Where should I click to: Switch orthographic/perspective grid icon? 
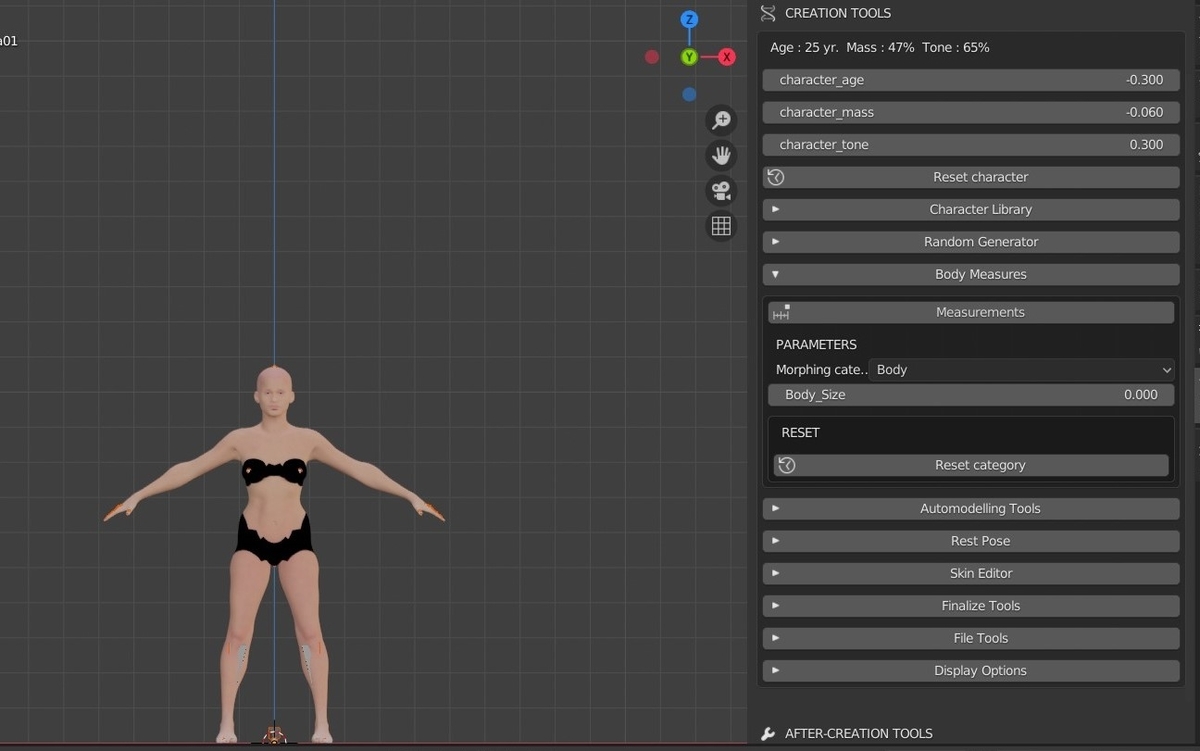721,226
